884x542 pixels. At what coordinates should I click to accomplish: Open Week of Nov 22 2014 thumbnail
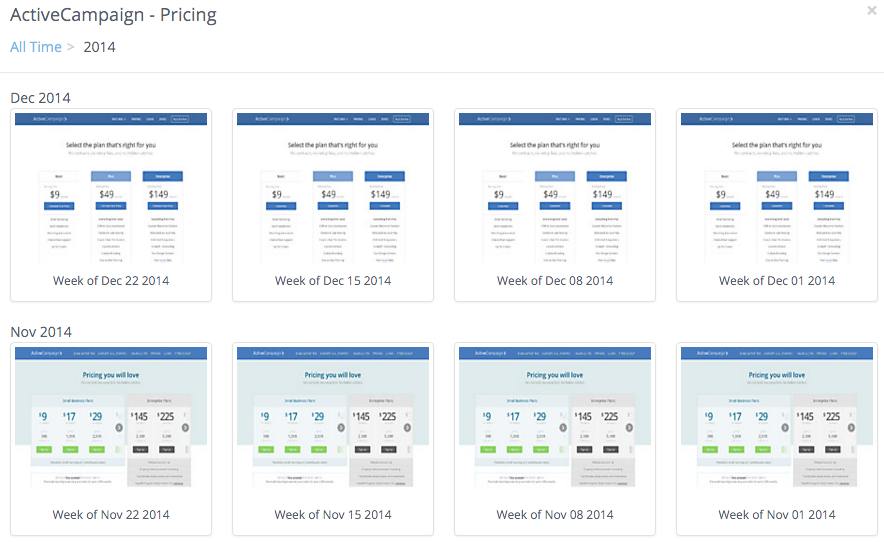click(111, 416)
